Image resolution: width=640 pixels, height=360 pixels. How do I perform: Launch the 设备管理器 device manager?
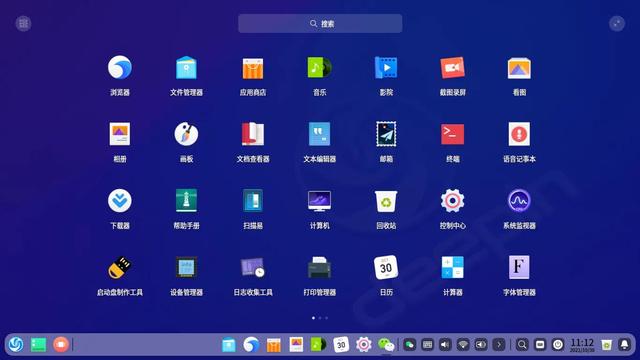pyautogui.click(x=186, y=267)
